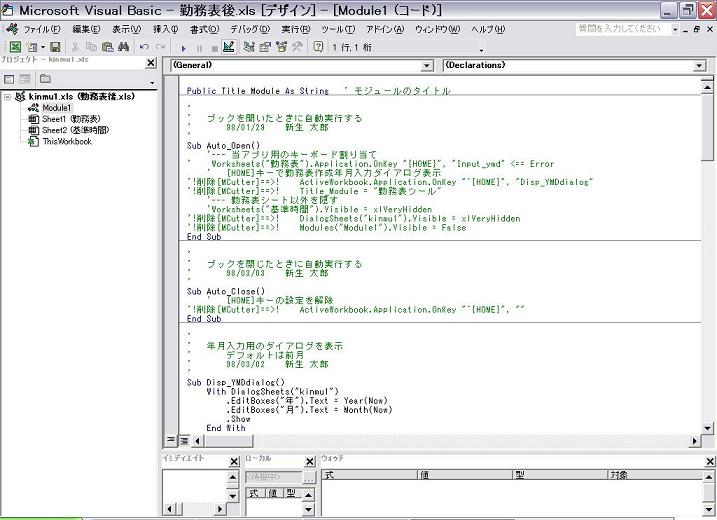The height and width of the screenshot is (520, 717).
Task: Open the ツール(T) menu
Action: pyautogui.click(x=337, y=29)
